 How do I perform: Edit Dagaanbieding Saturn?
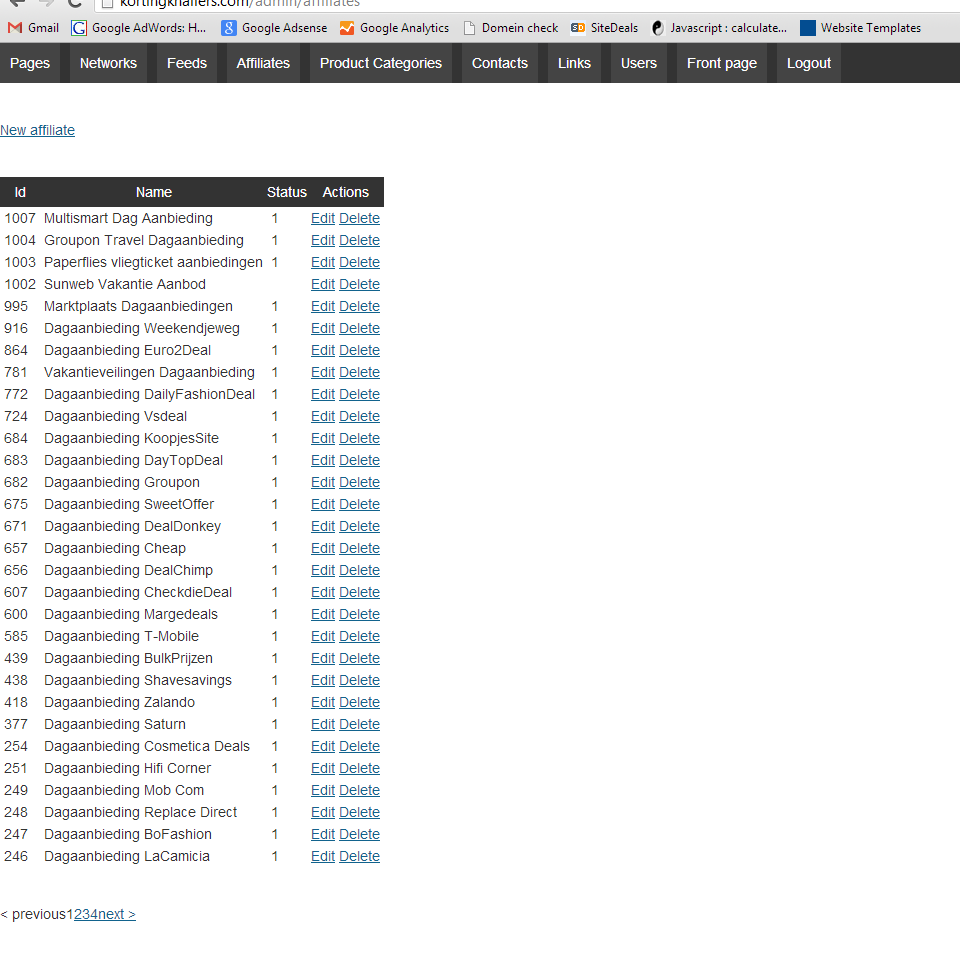coord(322,725)
